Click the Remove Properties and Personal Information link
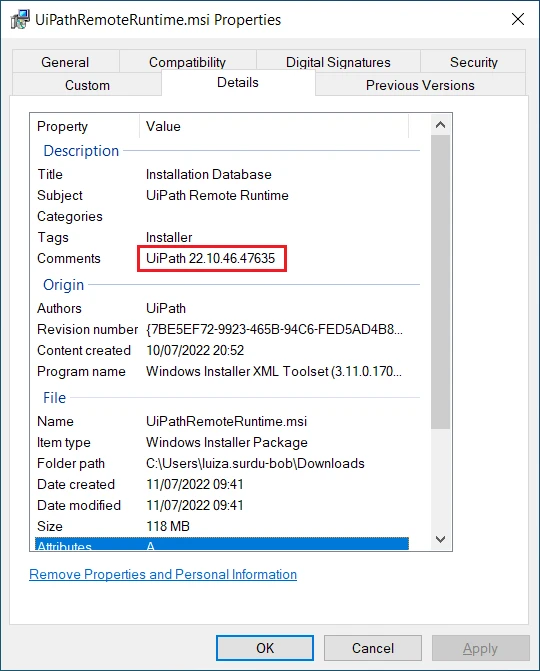The height and width of the screenshot is (671, 540). point(163,574)
